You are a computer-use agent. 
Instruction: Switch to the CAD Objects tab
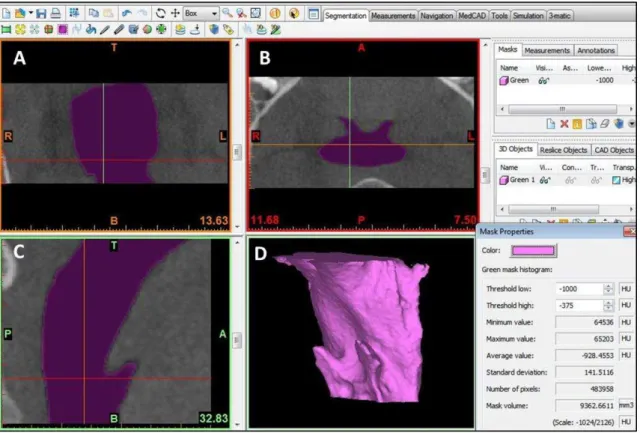(614, 150)
